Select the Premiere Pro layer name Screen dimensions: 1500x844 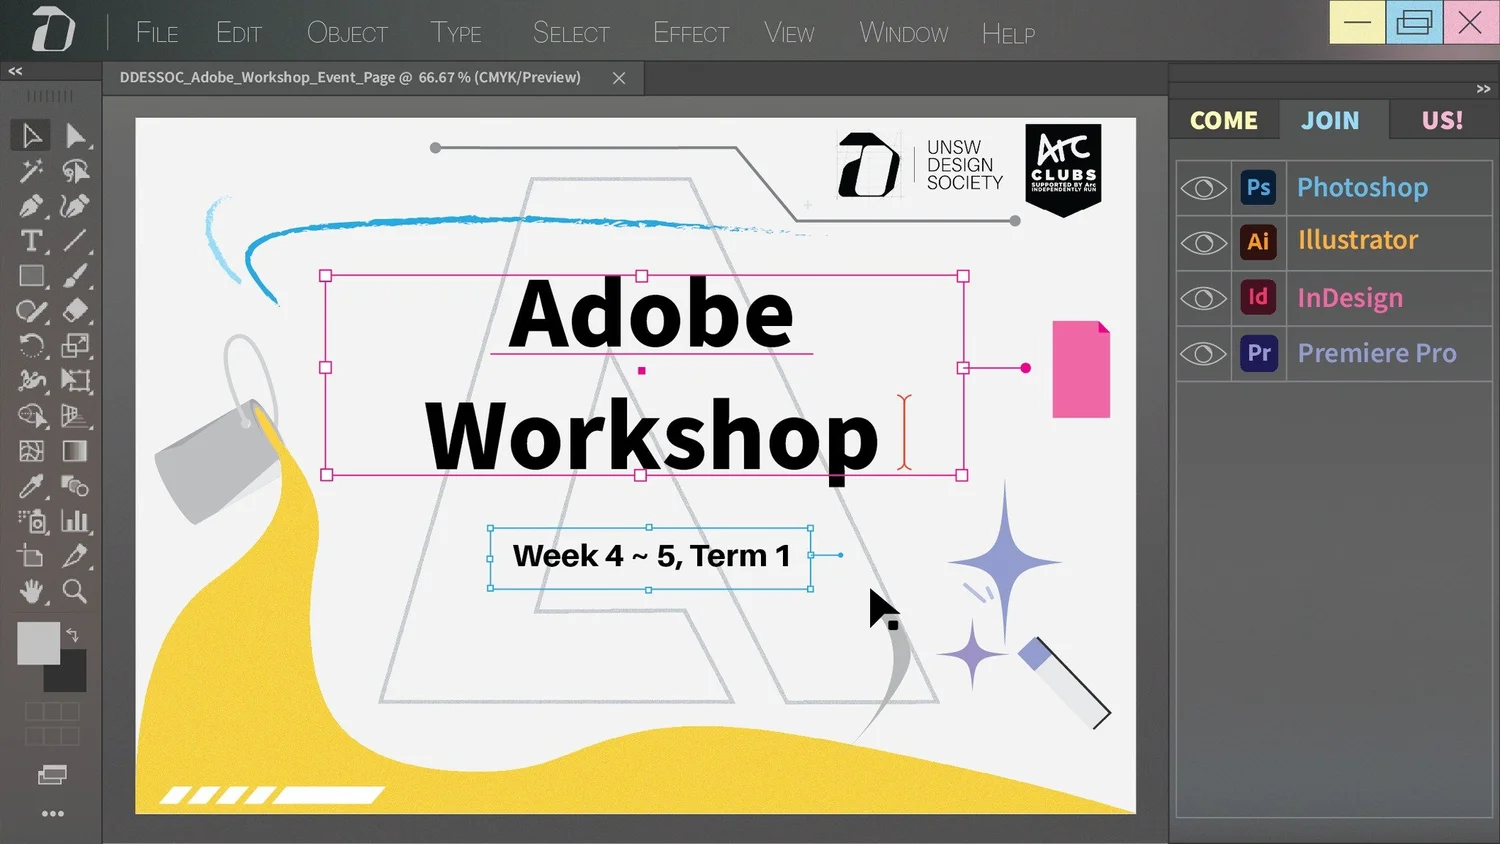point(1377,353)
